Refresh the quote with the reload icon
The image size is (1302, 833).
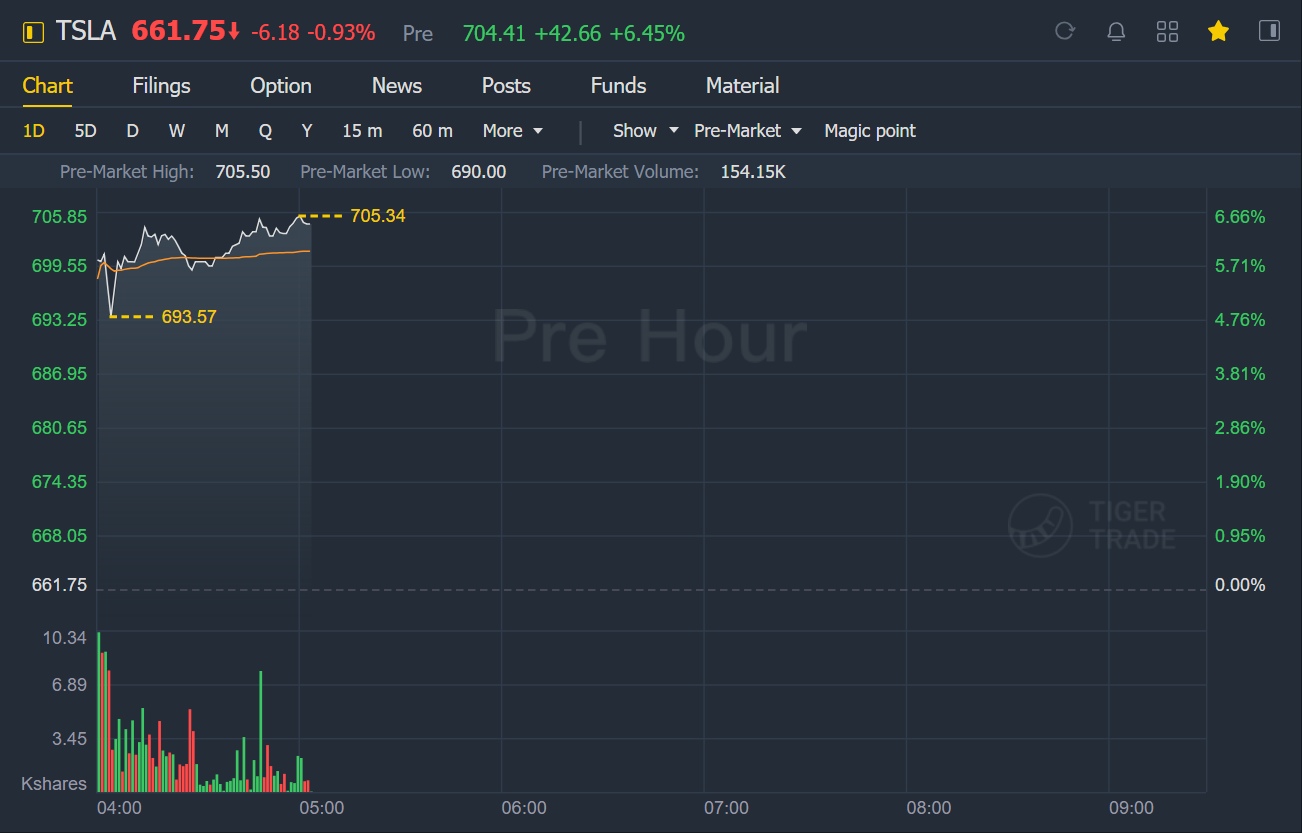1065,31
